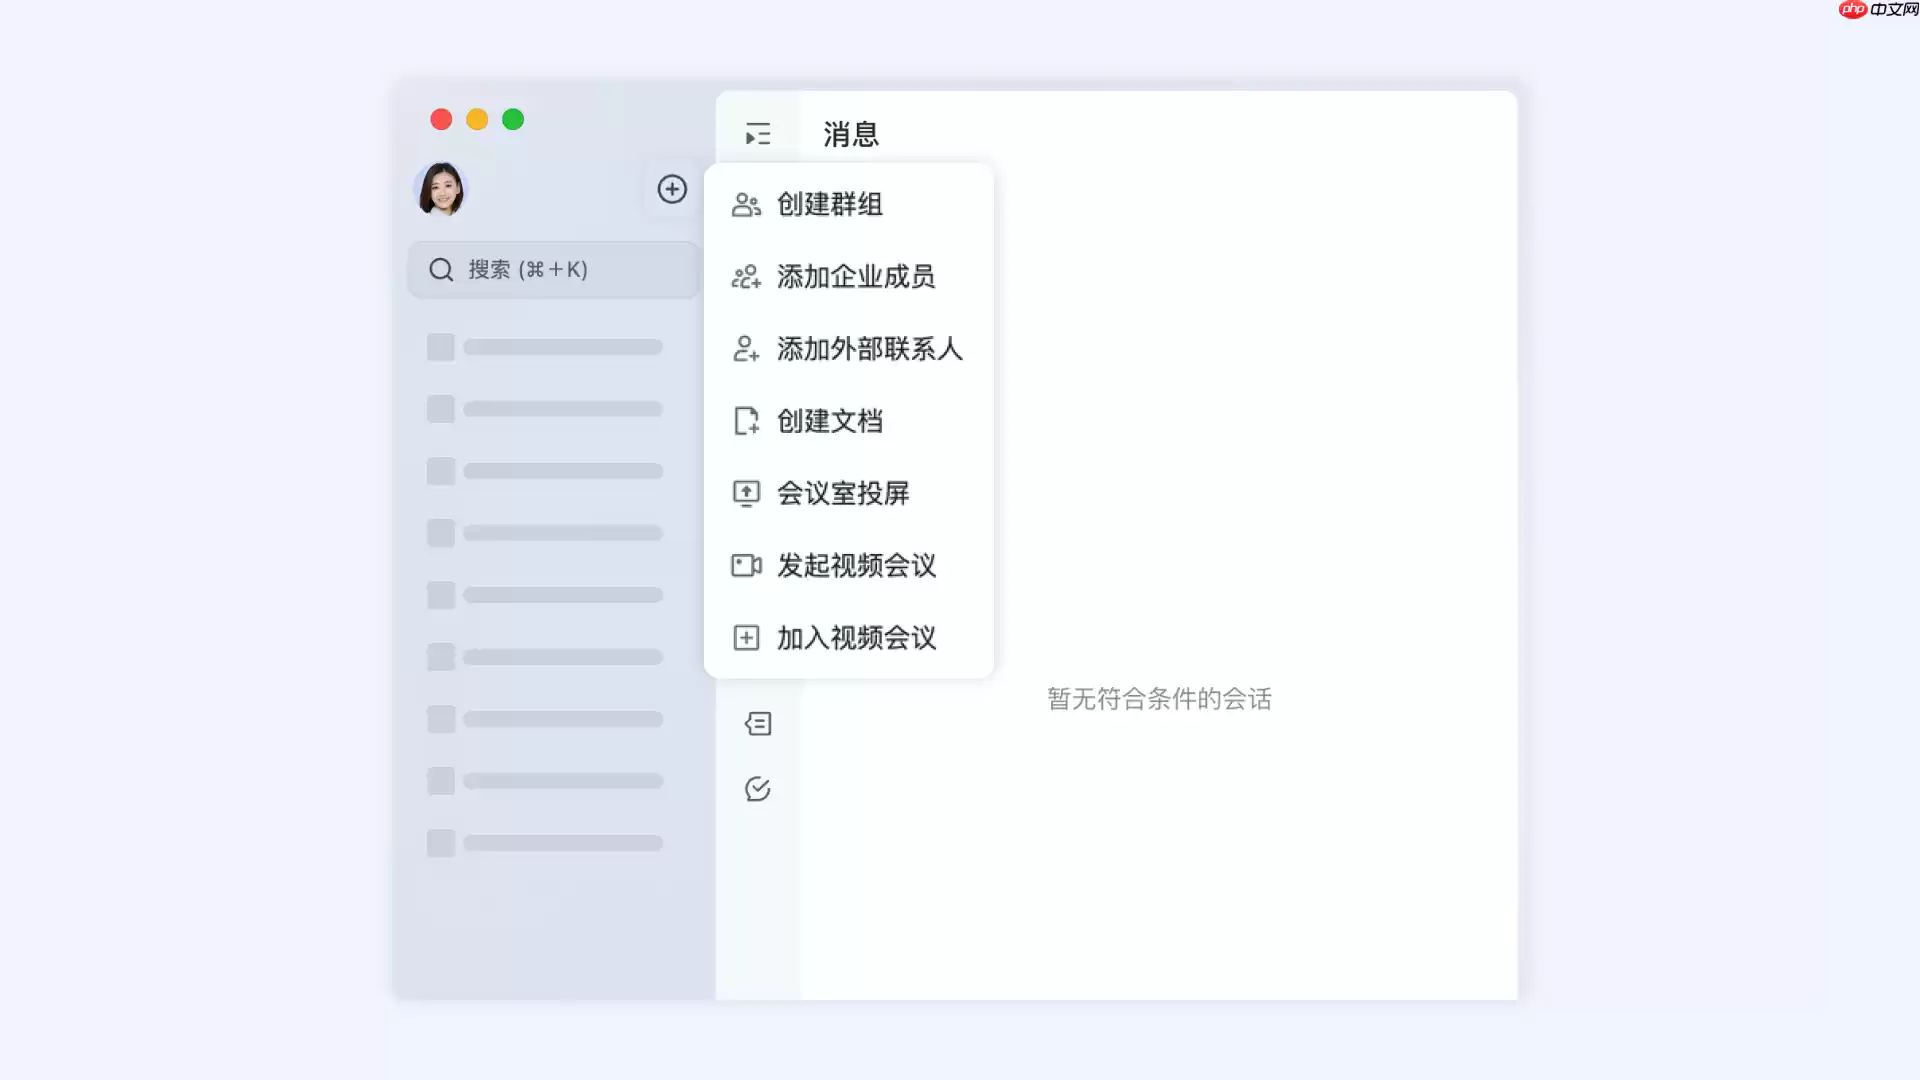Open the docs panel icon in the sidebar
Screen dimensions: 1920x1080
[x=758, y=723]
